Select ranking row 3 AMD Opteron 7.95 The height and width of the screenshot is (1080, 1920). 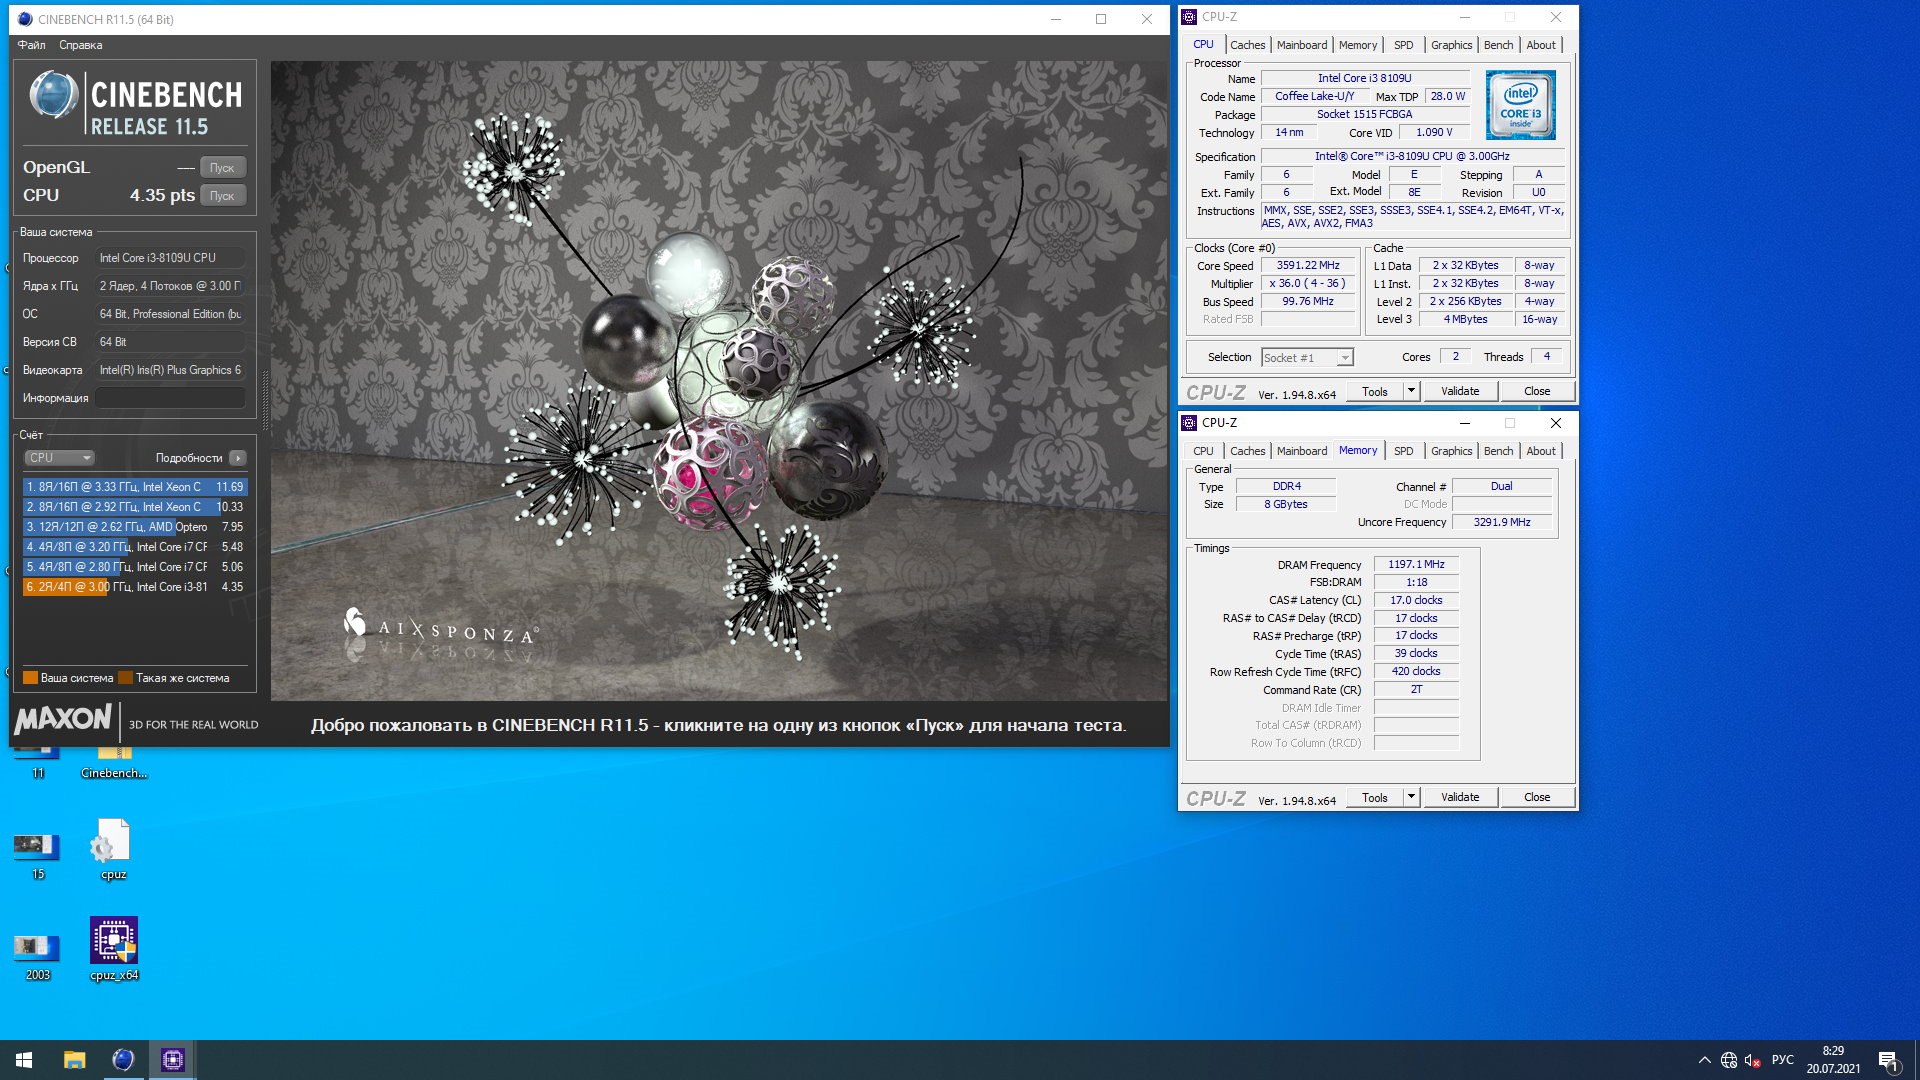point(135,527)
